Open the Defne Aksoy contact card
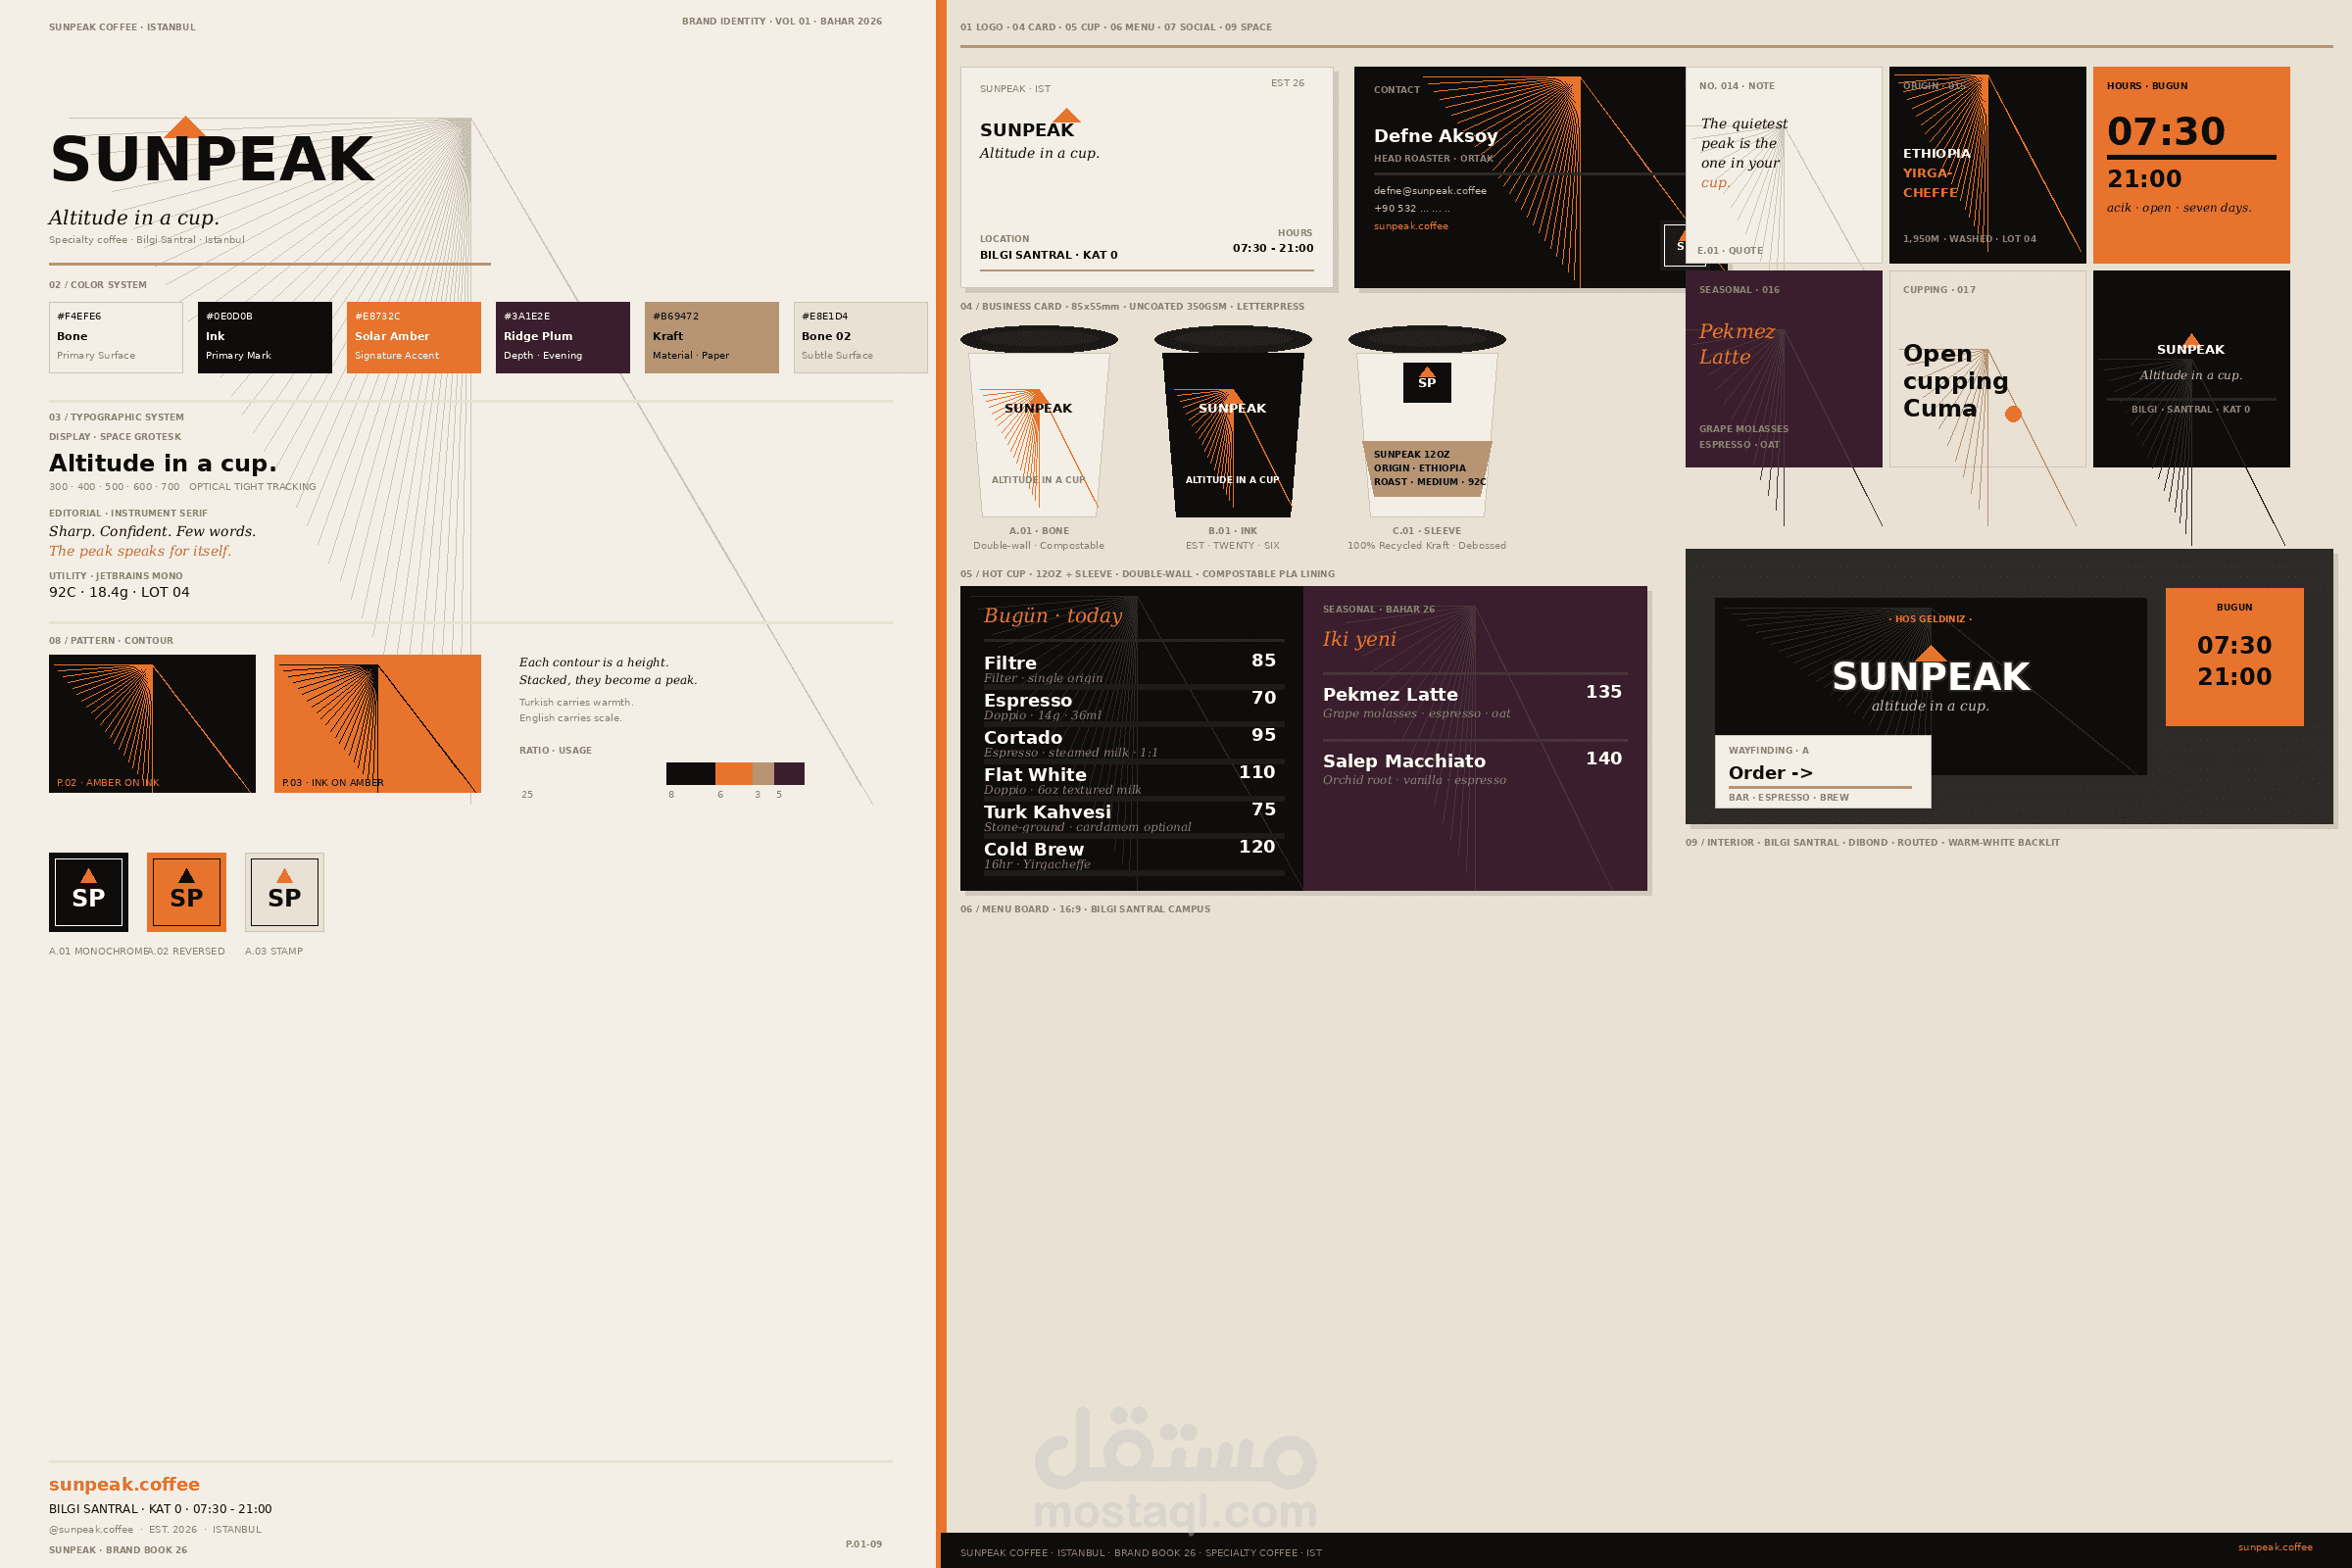The width and height of the screenshot is (2352, 1568). (1520, 177)
